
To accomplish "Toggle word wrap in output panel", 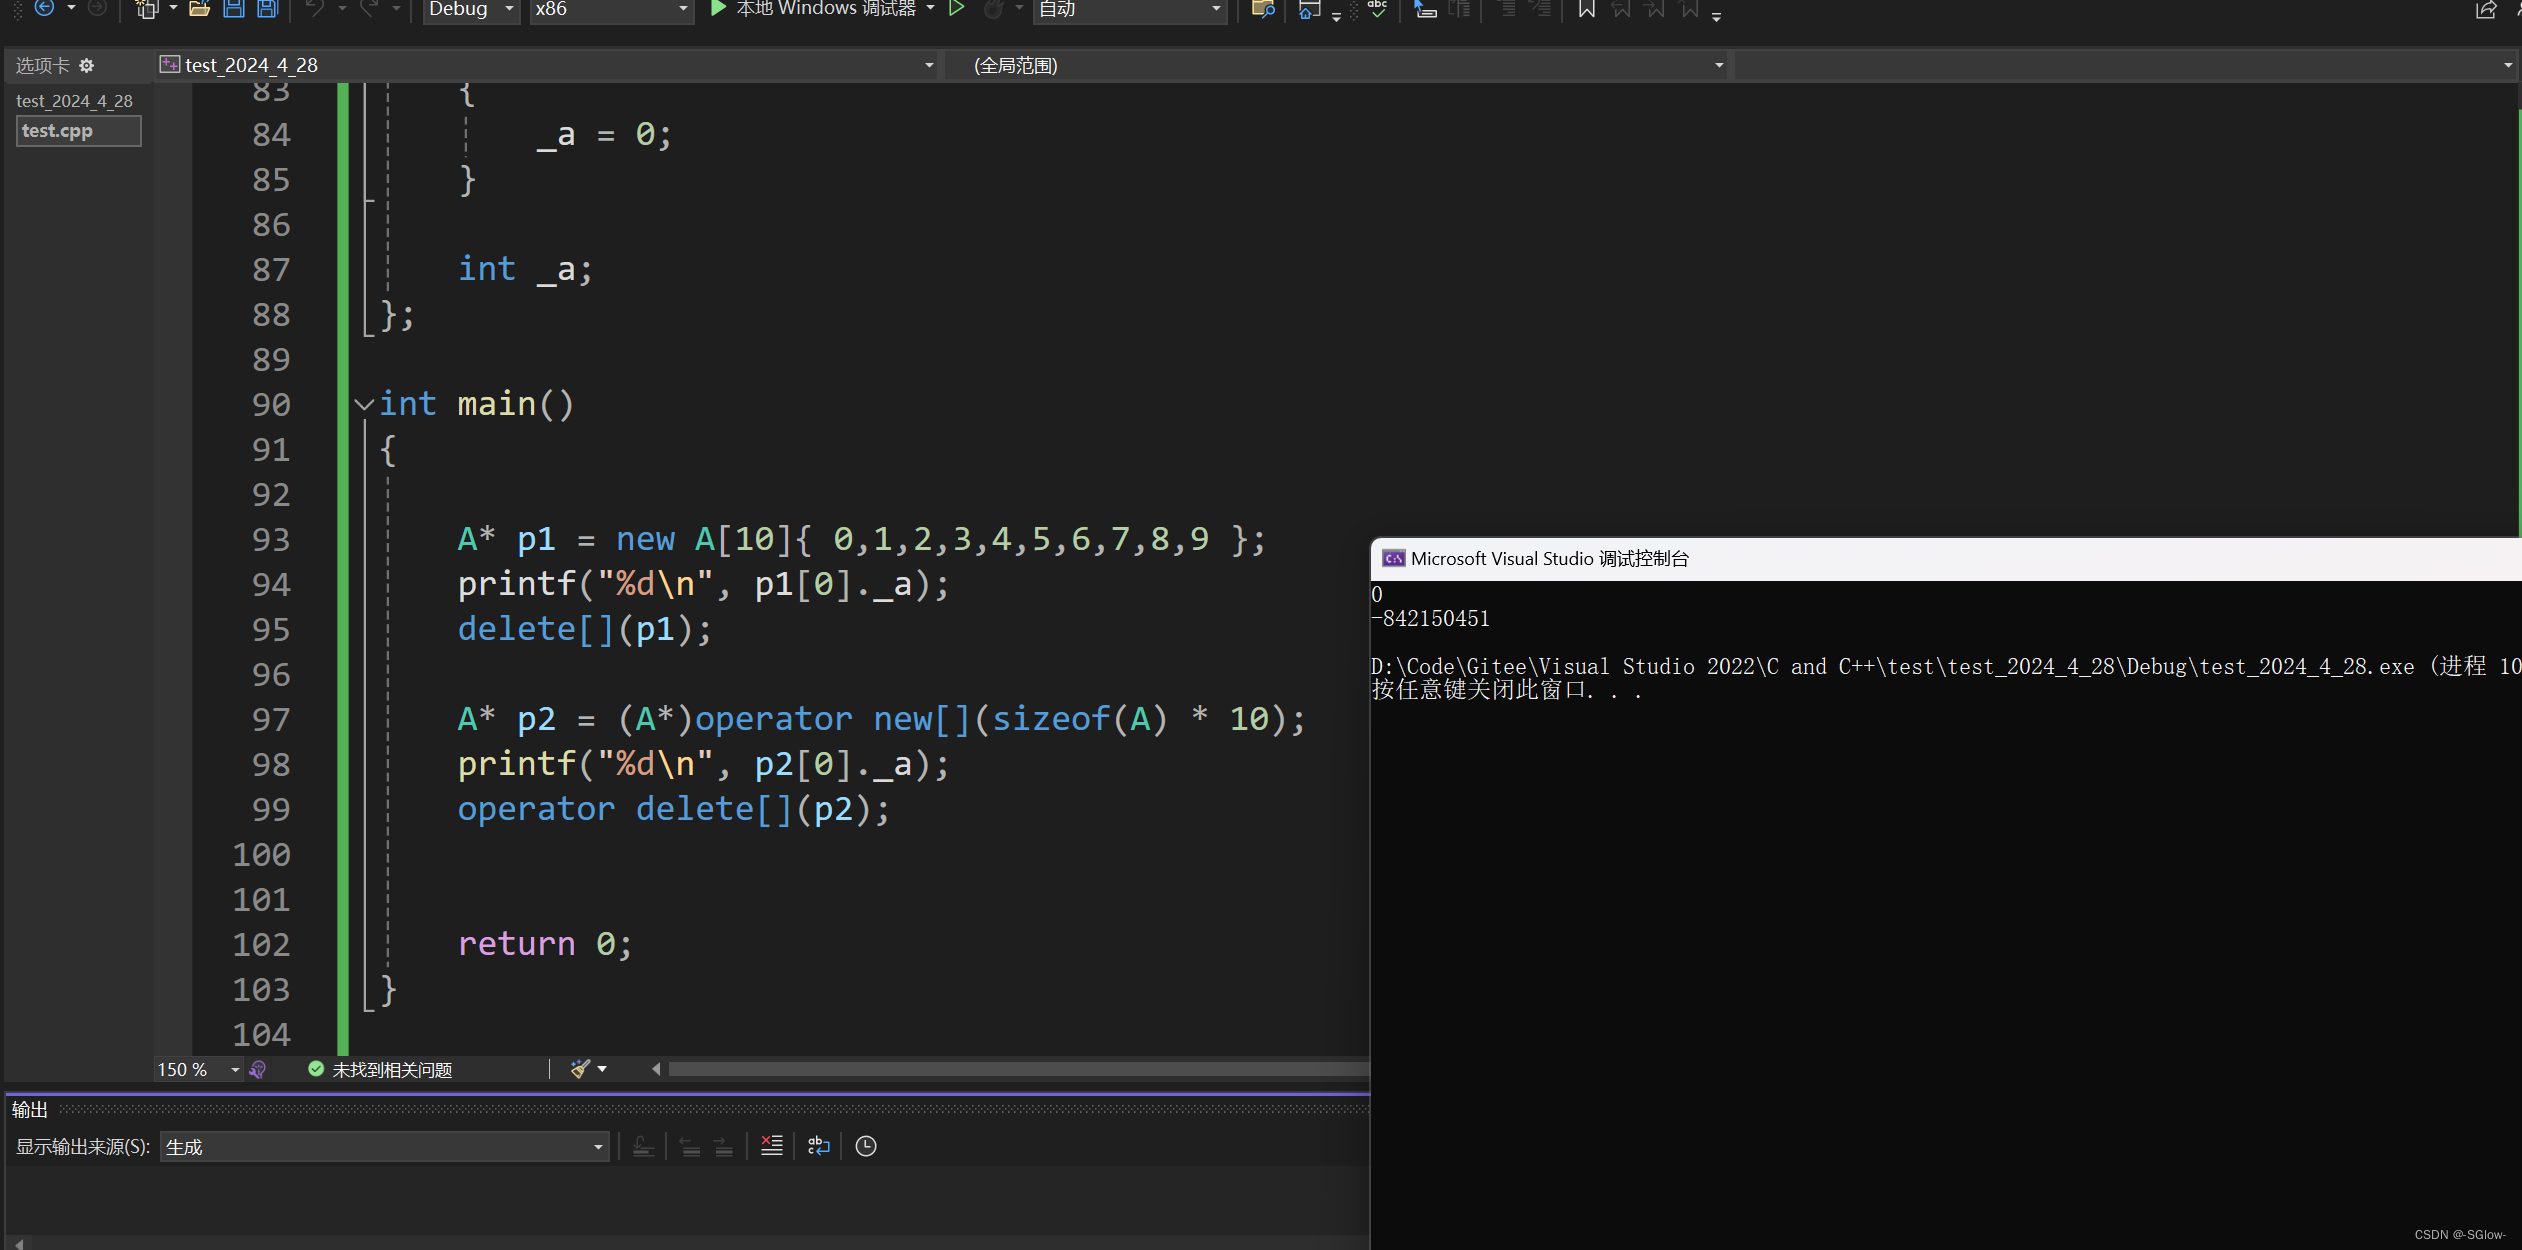I will [819, 1146].
